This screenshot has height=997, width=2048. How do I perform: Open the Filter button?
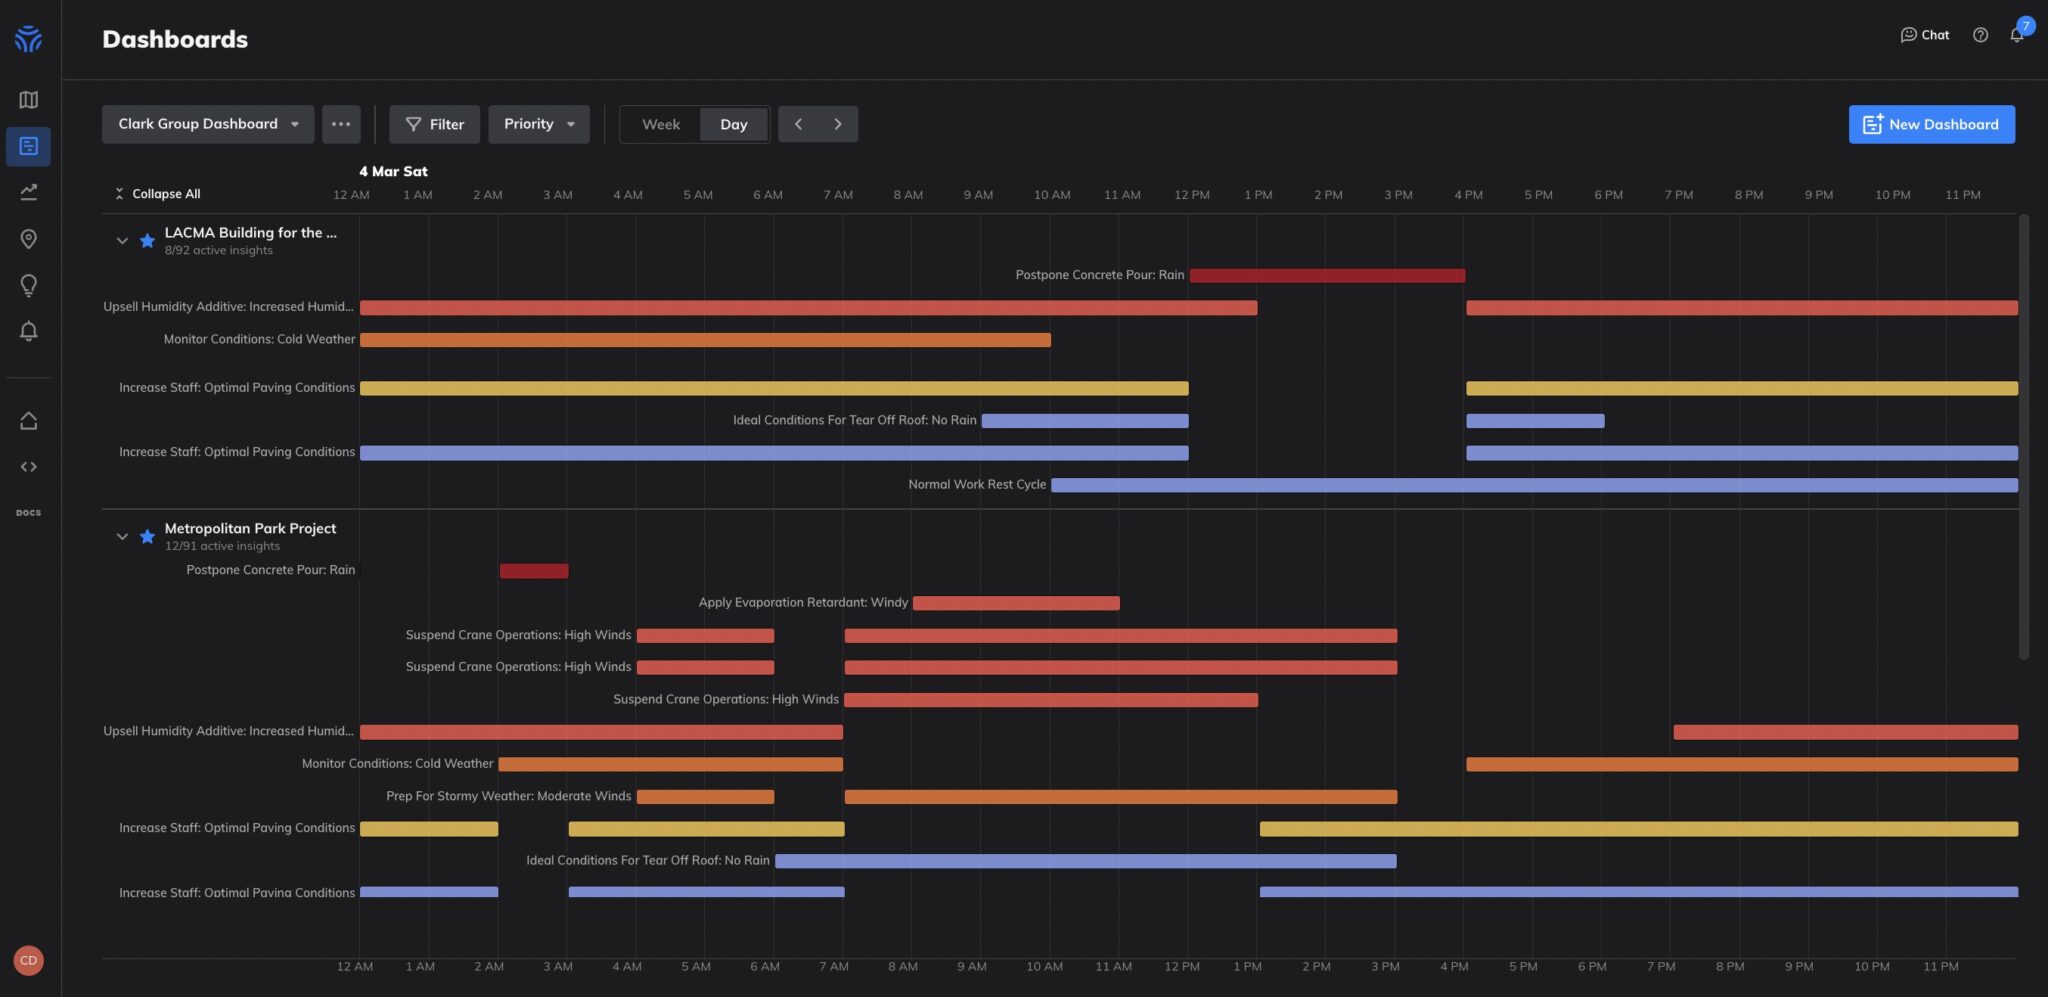coord(434,125)
